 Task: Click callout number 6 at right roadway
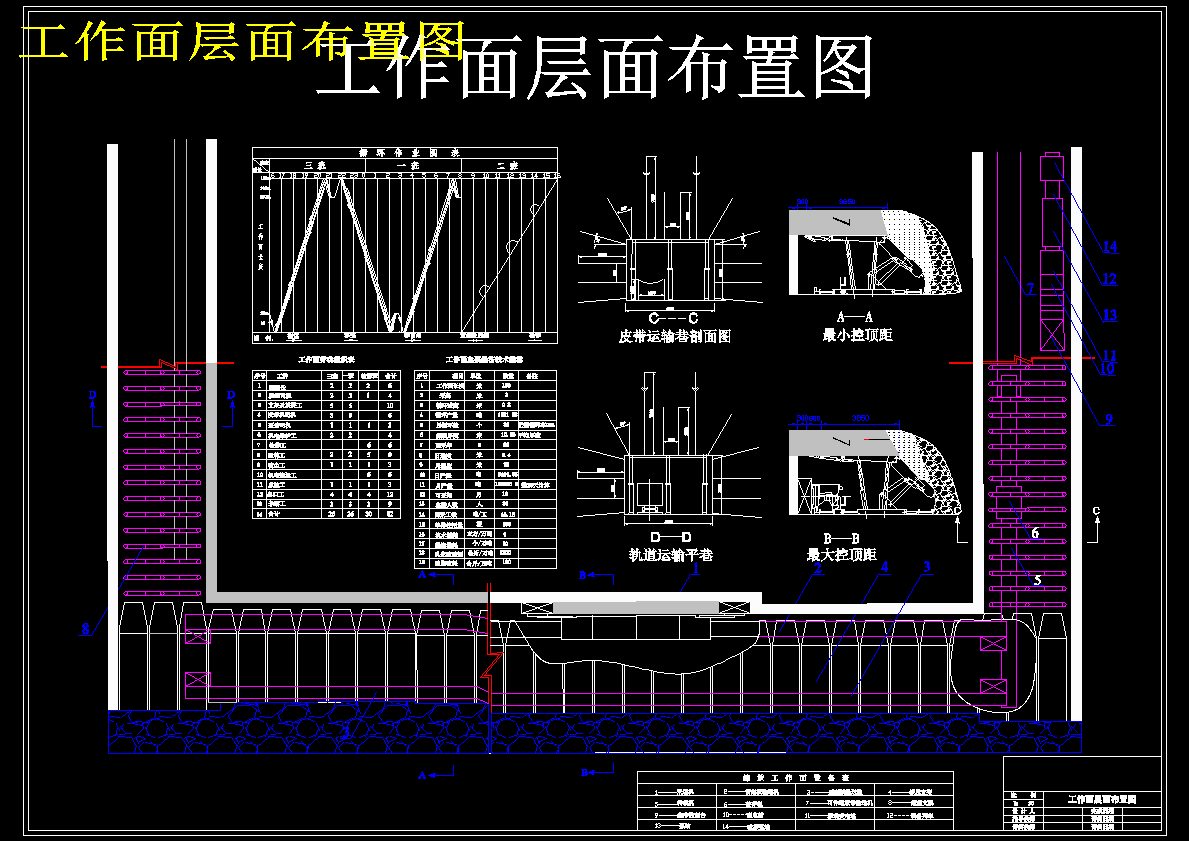[x=1035, y=533]
